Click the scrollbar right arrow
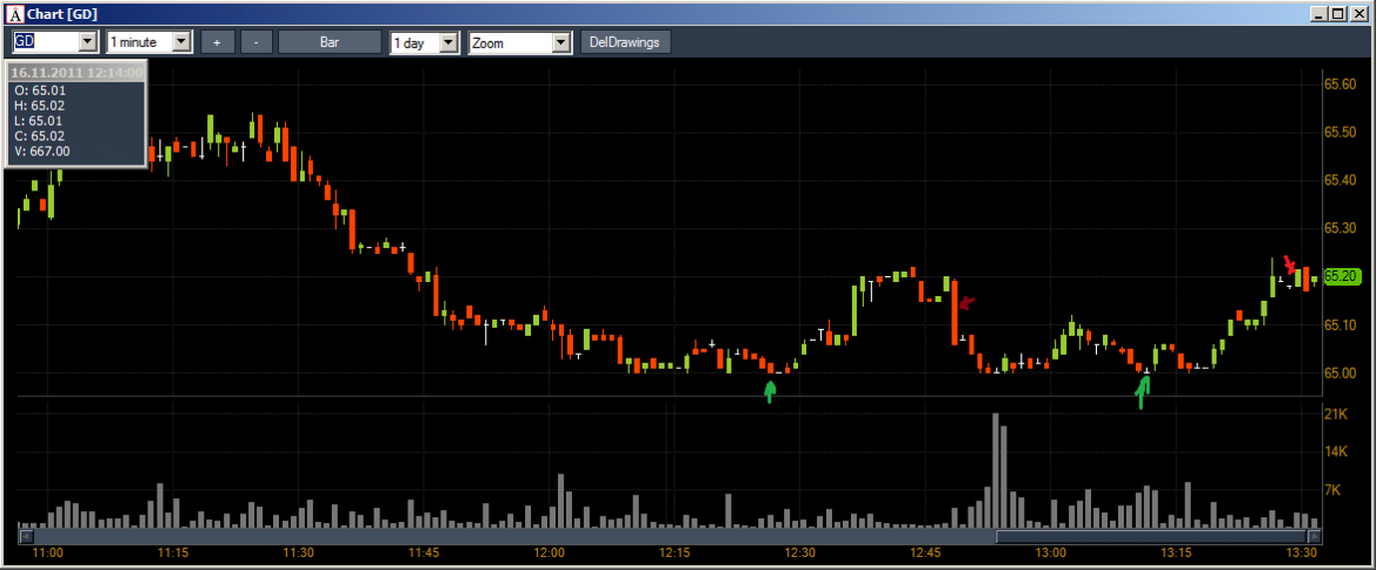The image size is (1377, 570). coord(1314,537)
